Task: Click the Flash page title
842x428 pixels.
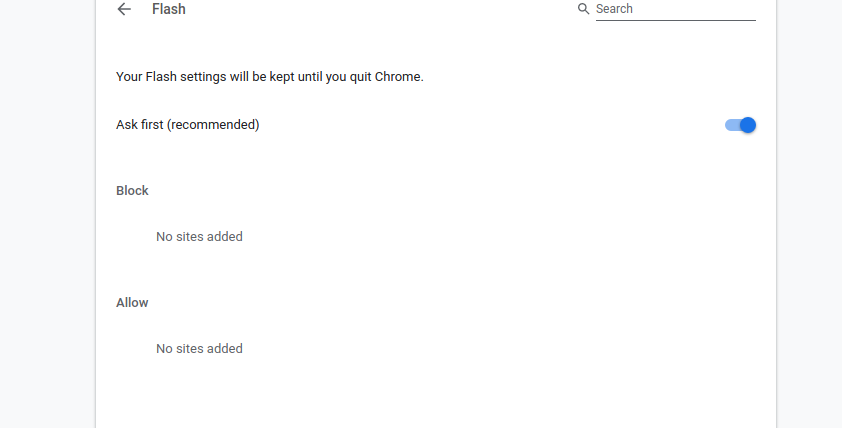Action: coord(169,9)
